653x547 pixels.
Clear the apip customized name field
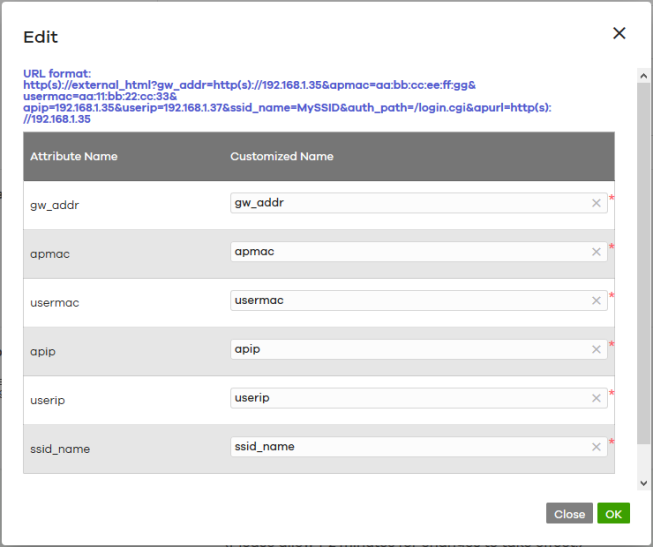pyautogui.click(x=596, y=349)
